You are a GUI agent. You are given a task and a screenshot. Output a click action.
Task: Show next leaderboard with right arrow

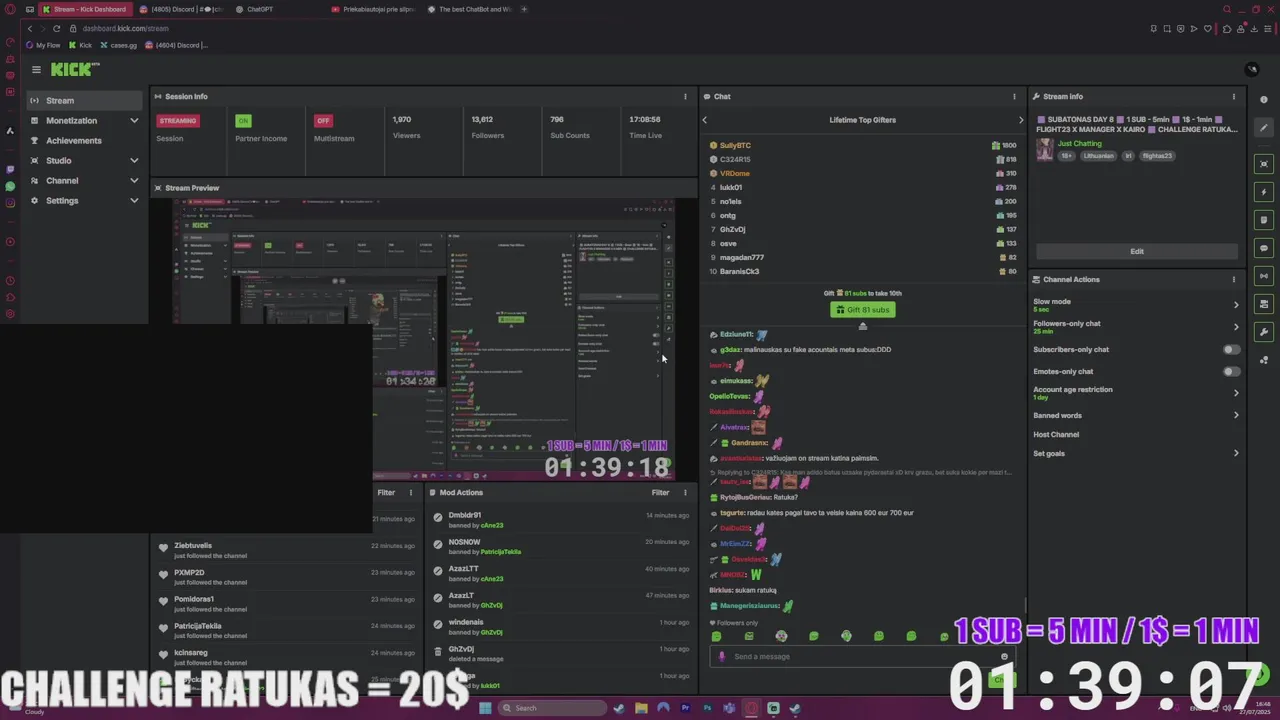pos(1021,120)
